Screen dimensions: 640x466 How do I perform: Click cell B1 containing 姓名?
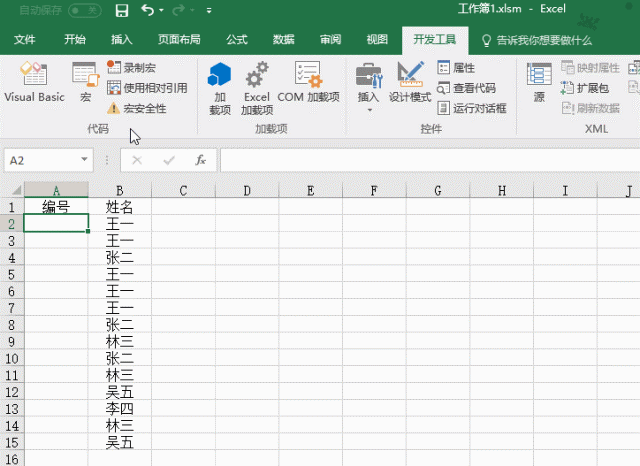(120, 207)
